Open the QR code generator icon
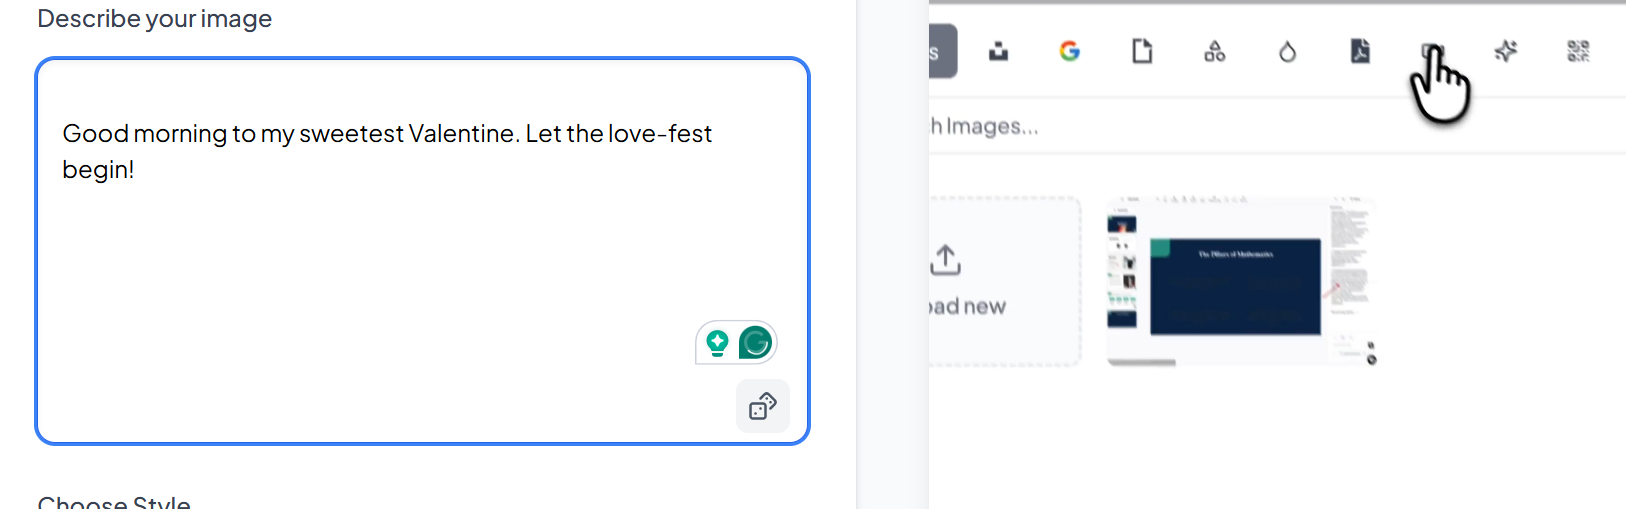This screenshot has height=509, width=1626. tap(1578, 51)
